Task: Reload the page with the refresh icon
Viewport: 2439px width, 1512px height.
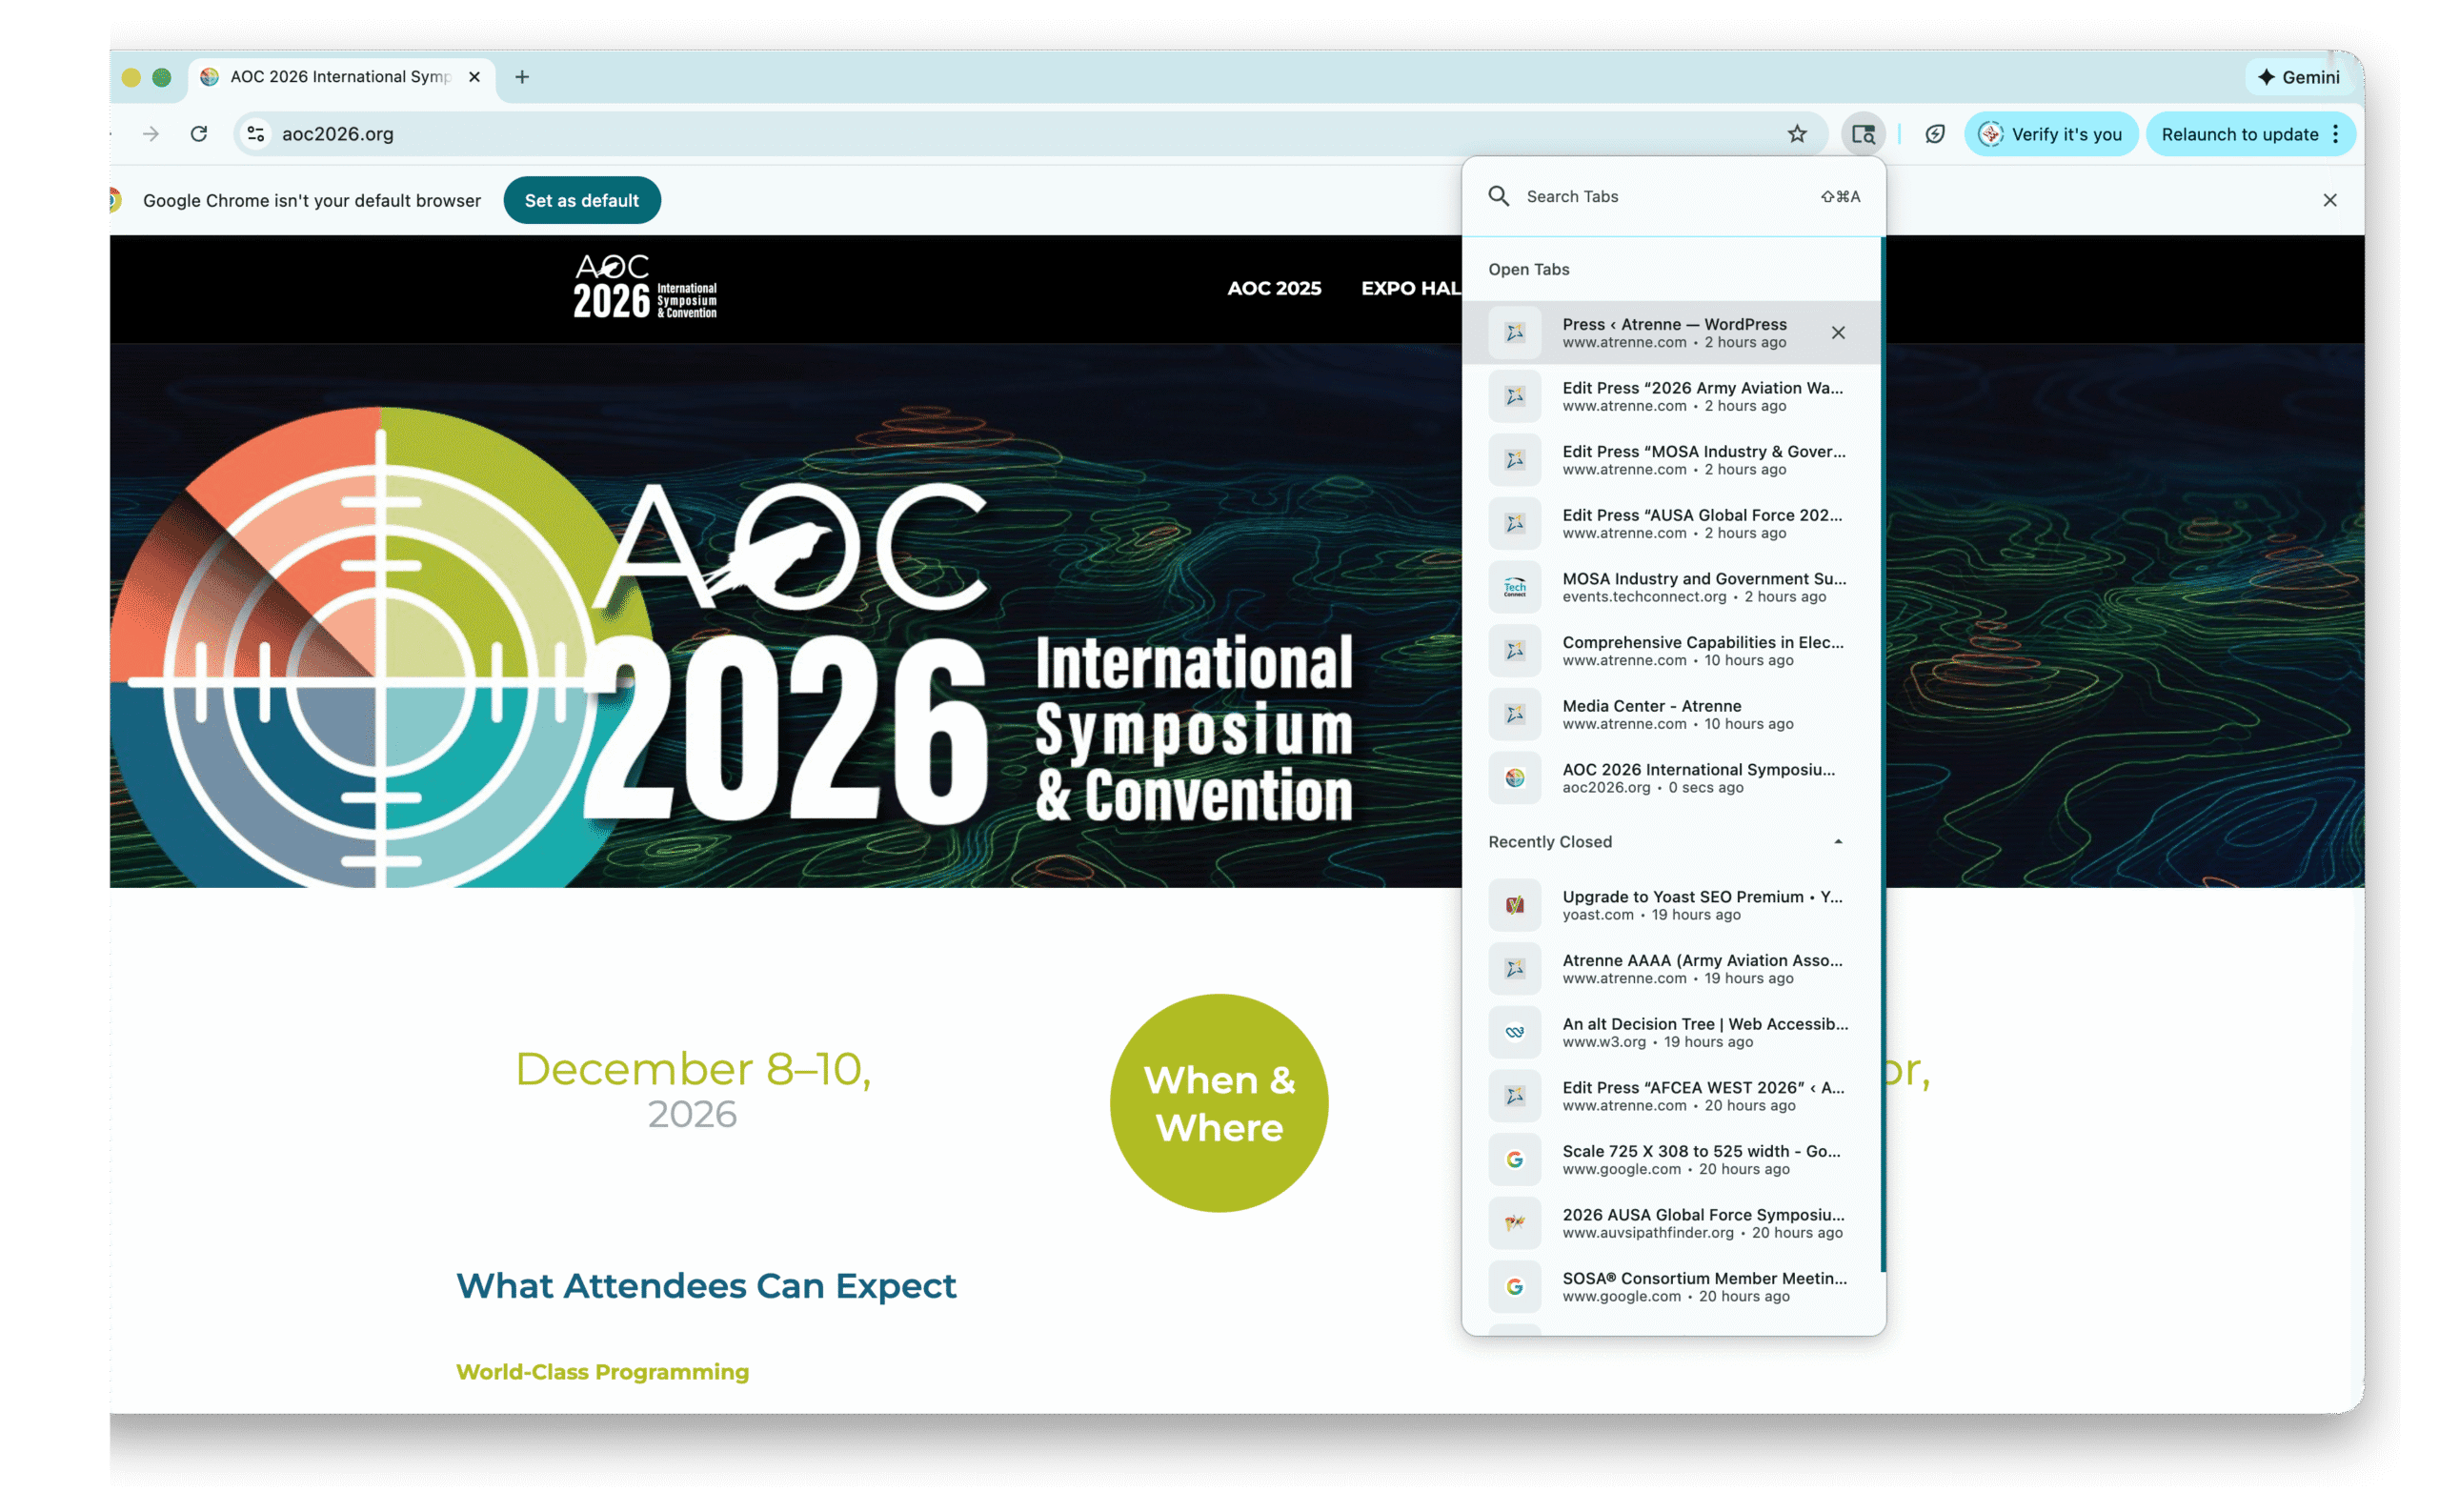Action: pyautogui.click(x=199, y=133)
